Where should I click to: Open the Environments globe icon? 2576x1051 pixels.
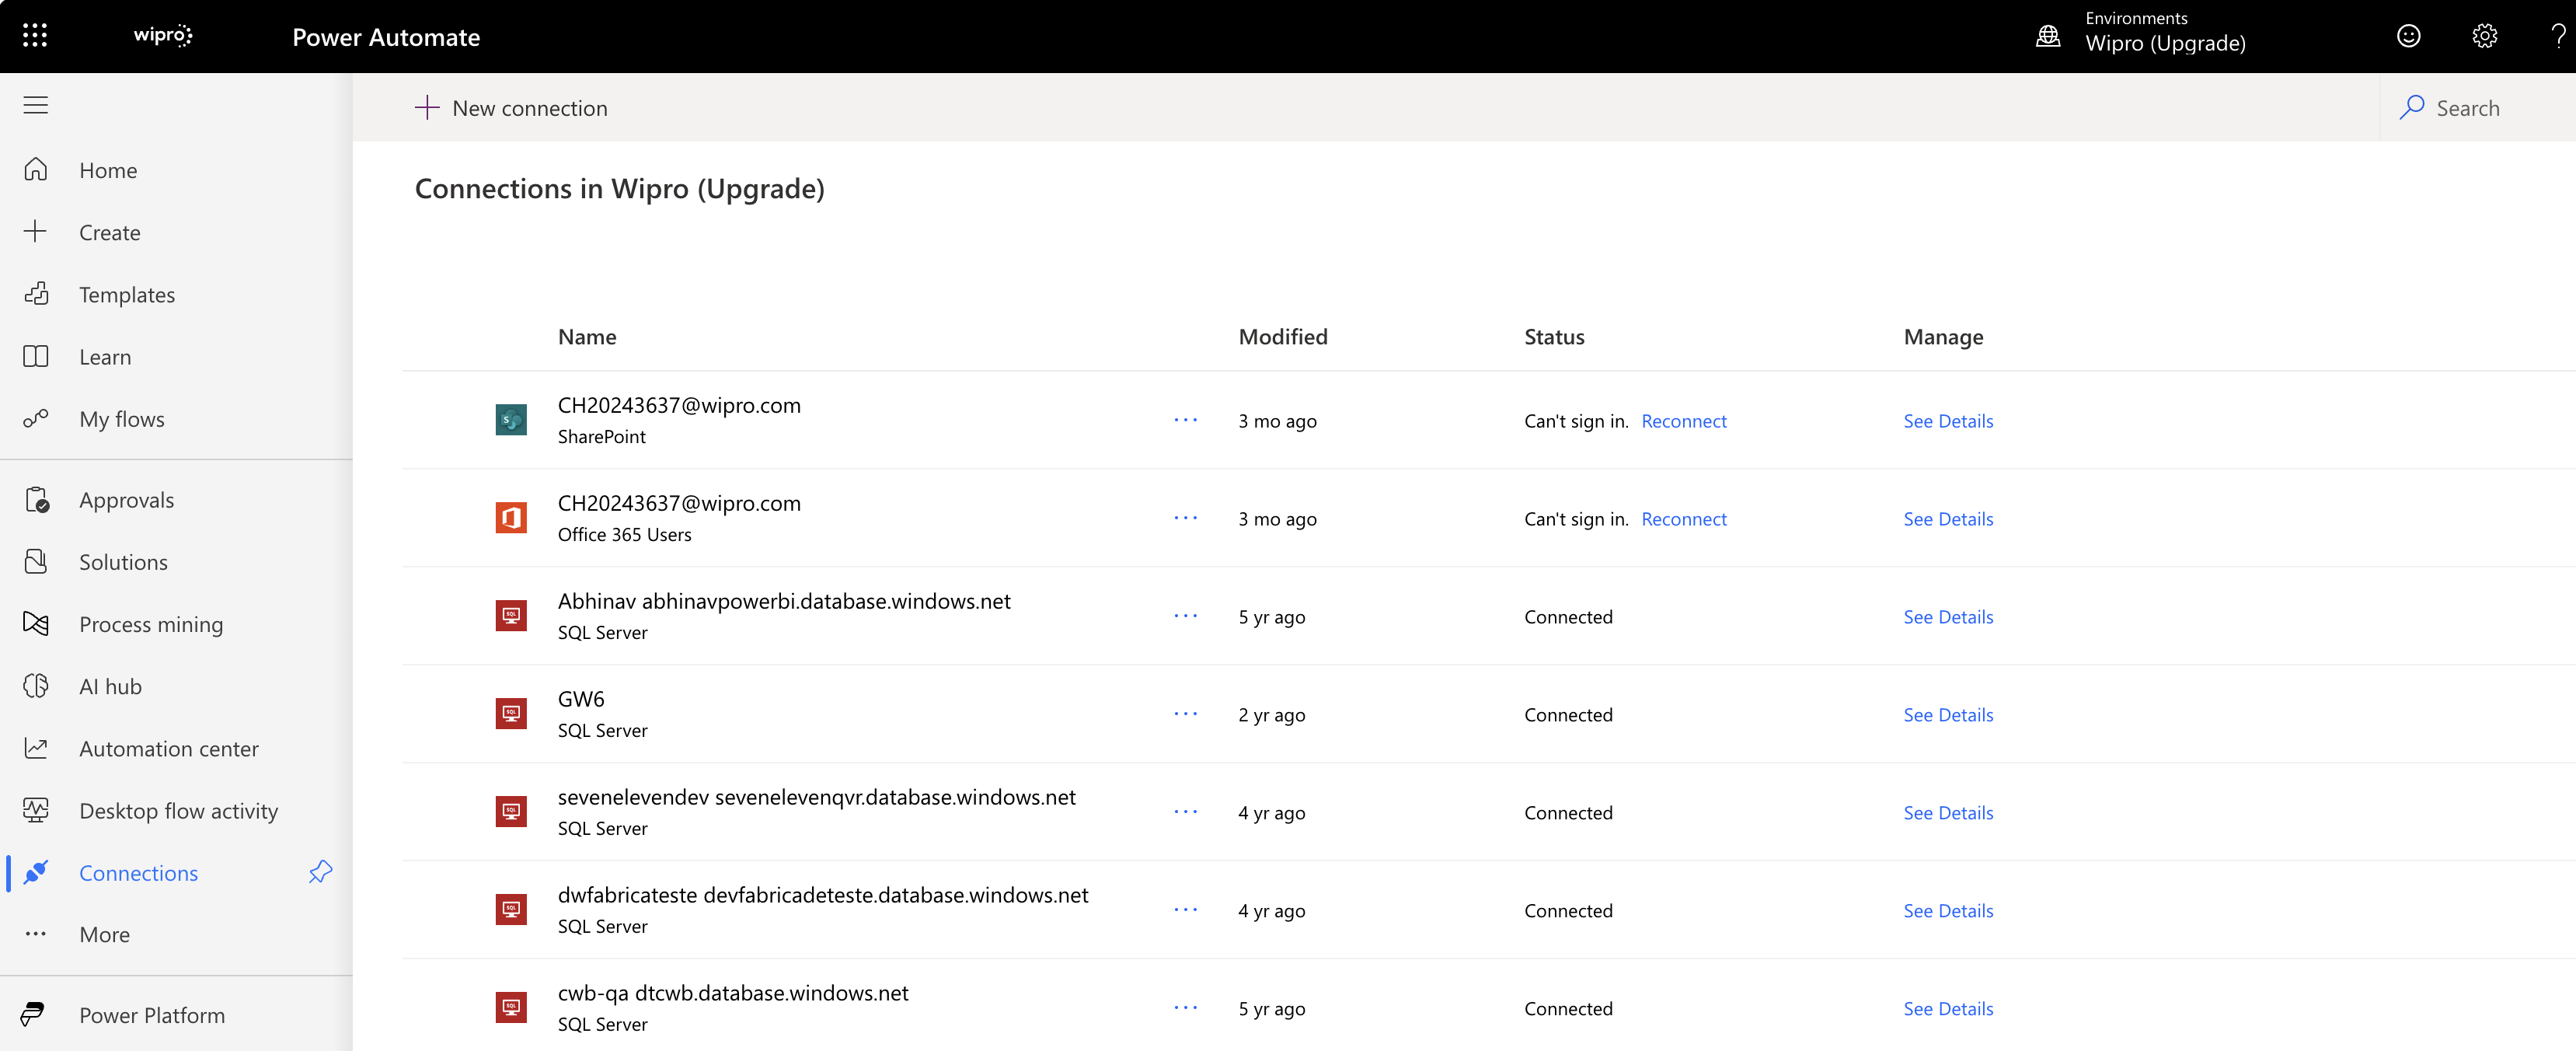(2048, 36)
